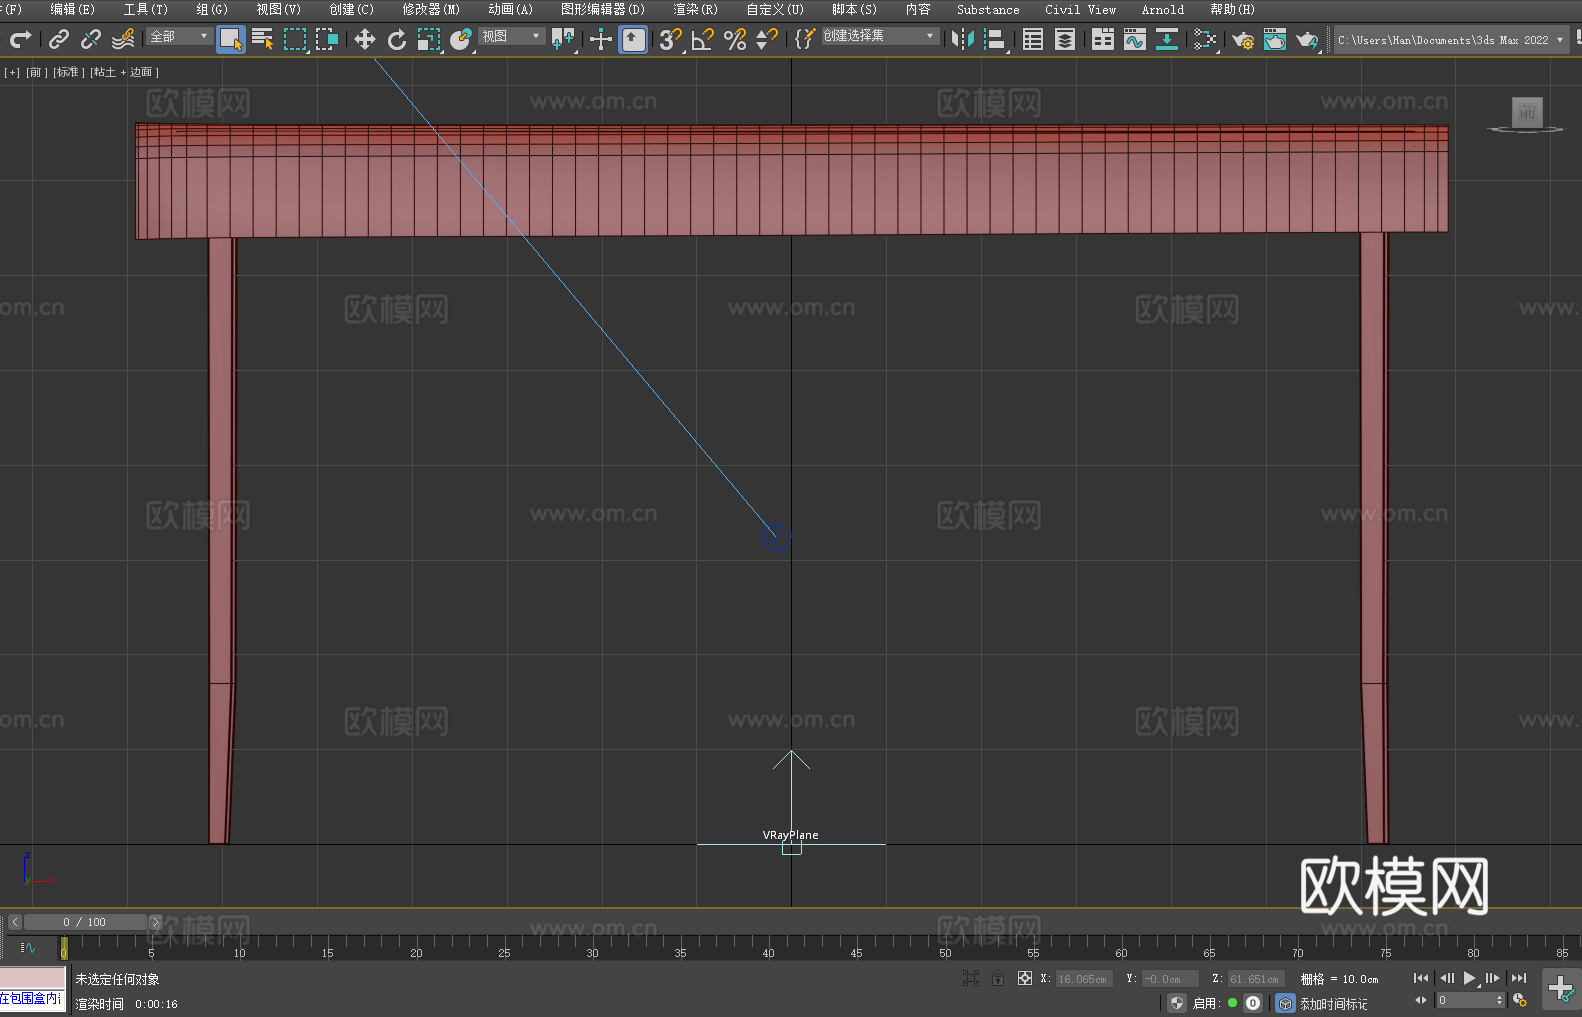
Task: Click the Mirror tool icon
Action: click(x=963, y=39)
